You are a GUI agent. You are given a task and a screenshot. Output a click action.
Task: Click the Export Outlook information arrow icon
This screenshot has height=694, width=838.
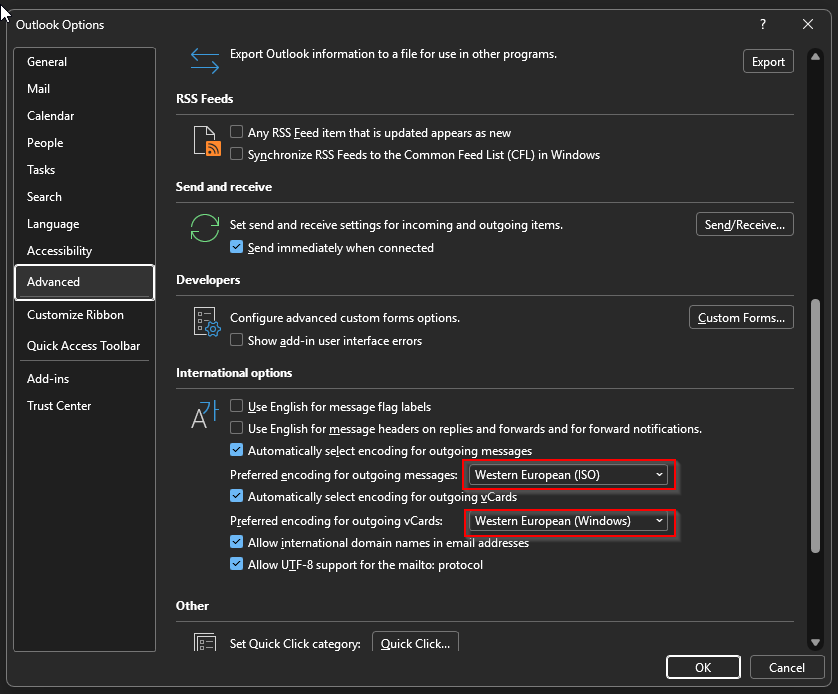pos(204,61)
